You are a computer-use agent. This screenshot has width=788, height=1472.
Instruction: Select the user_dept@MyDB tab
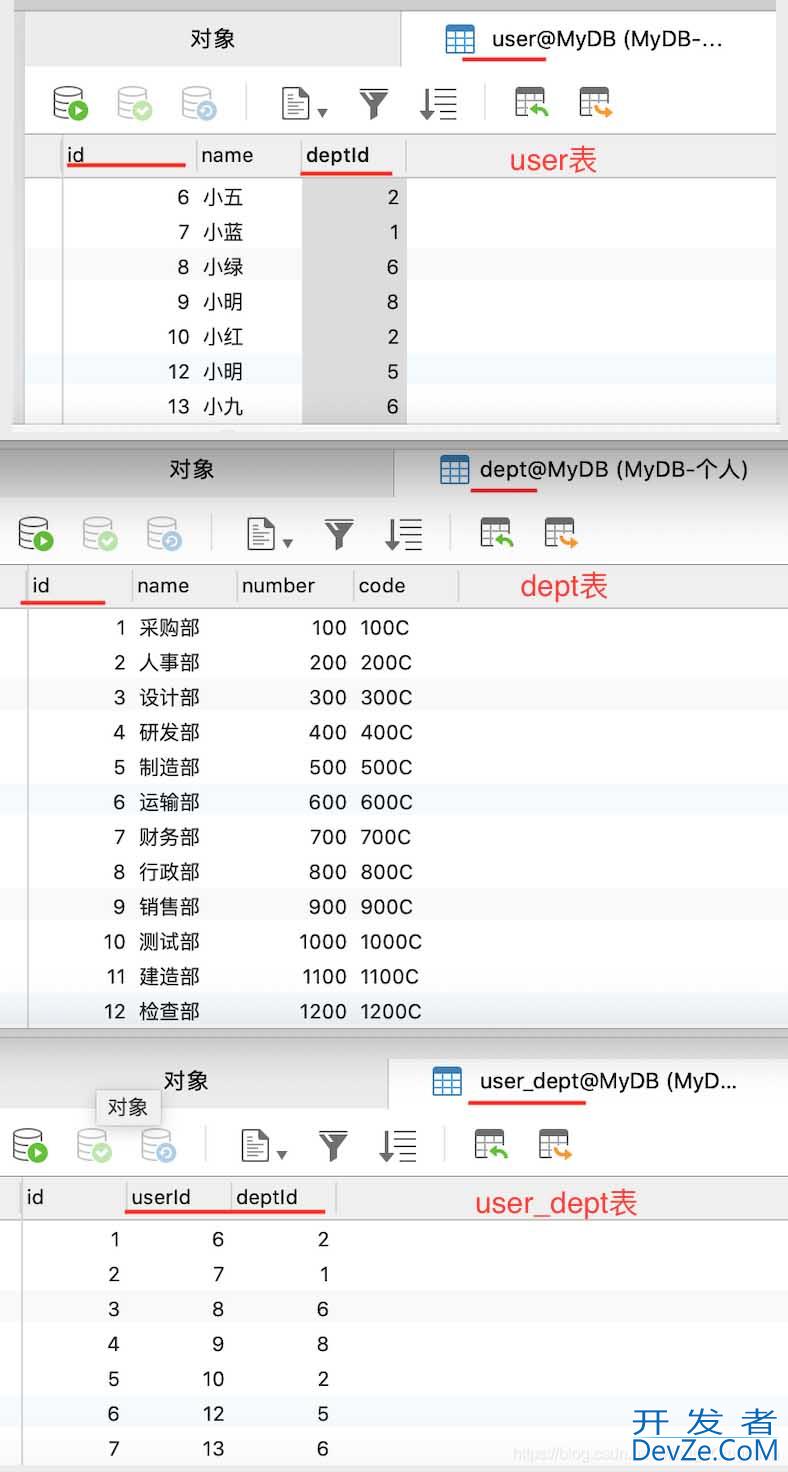[588, 1081]
